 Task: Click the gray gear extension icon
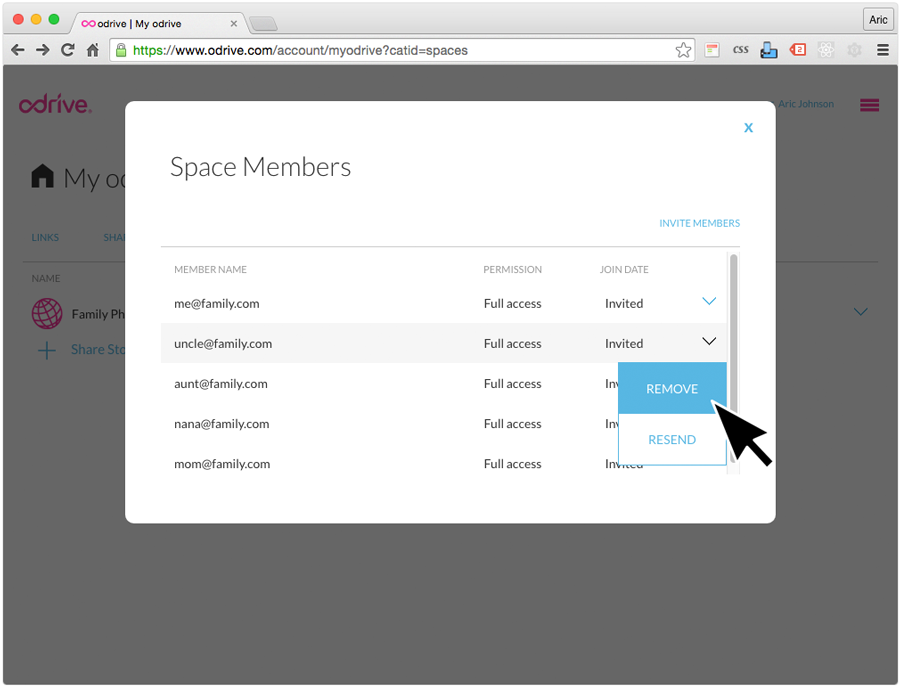854,50
